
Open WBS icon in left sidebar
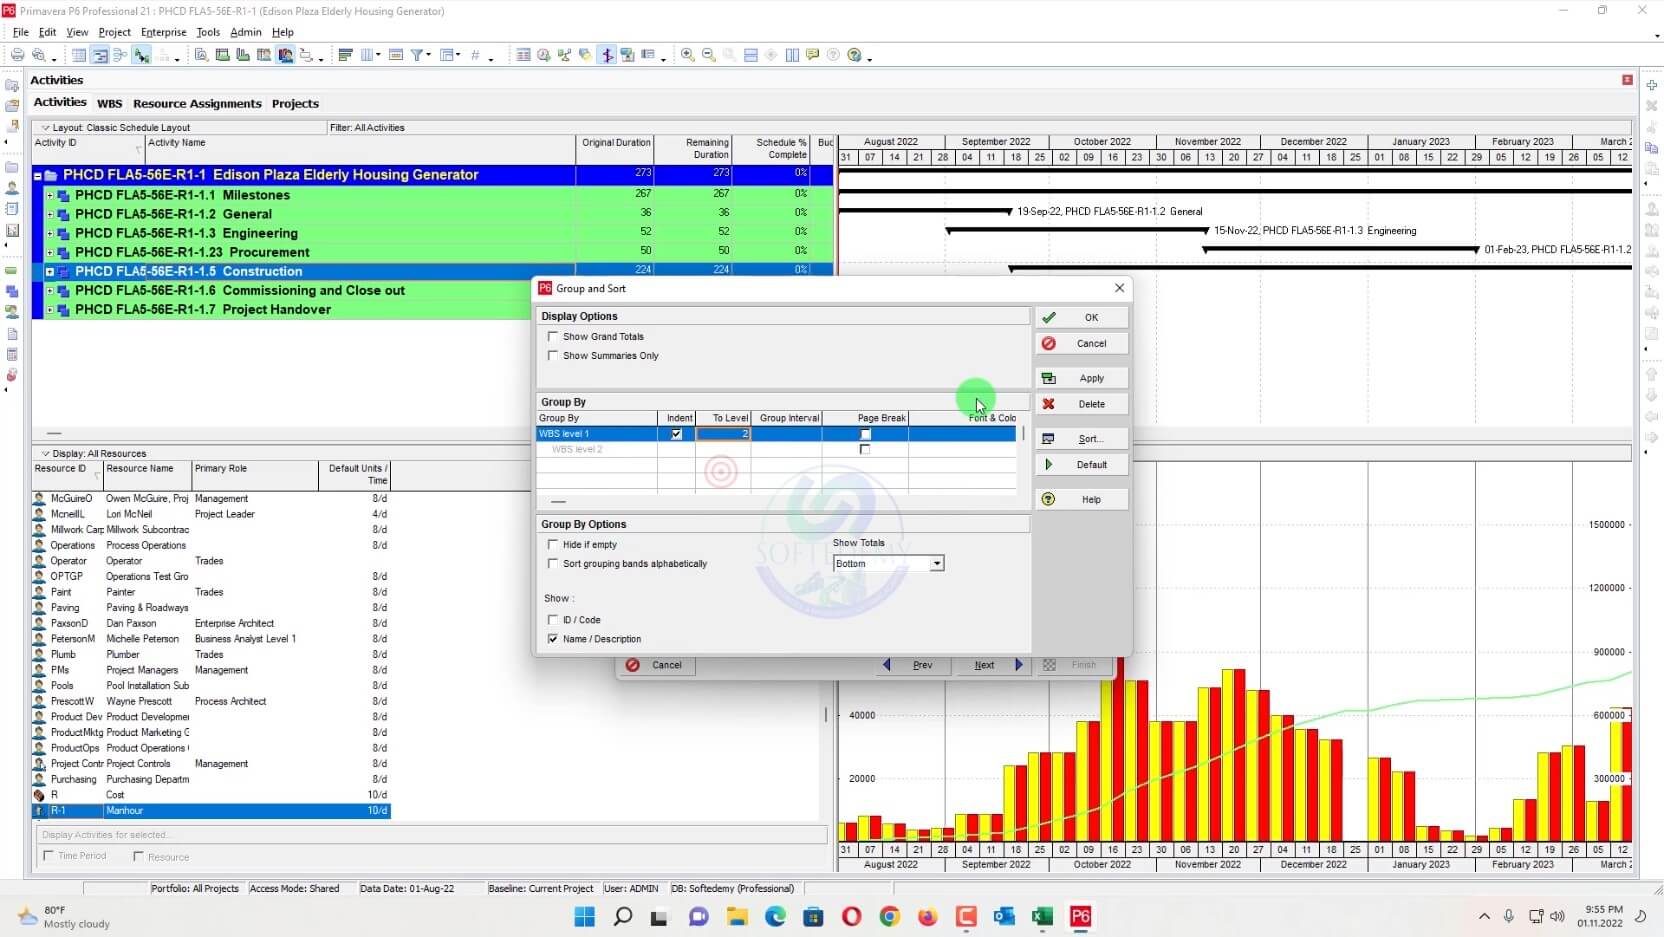(x=12, y=291)
